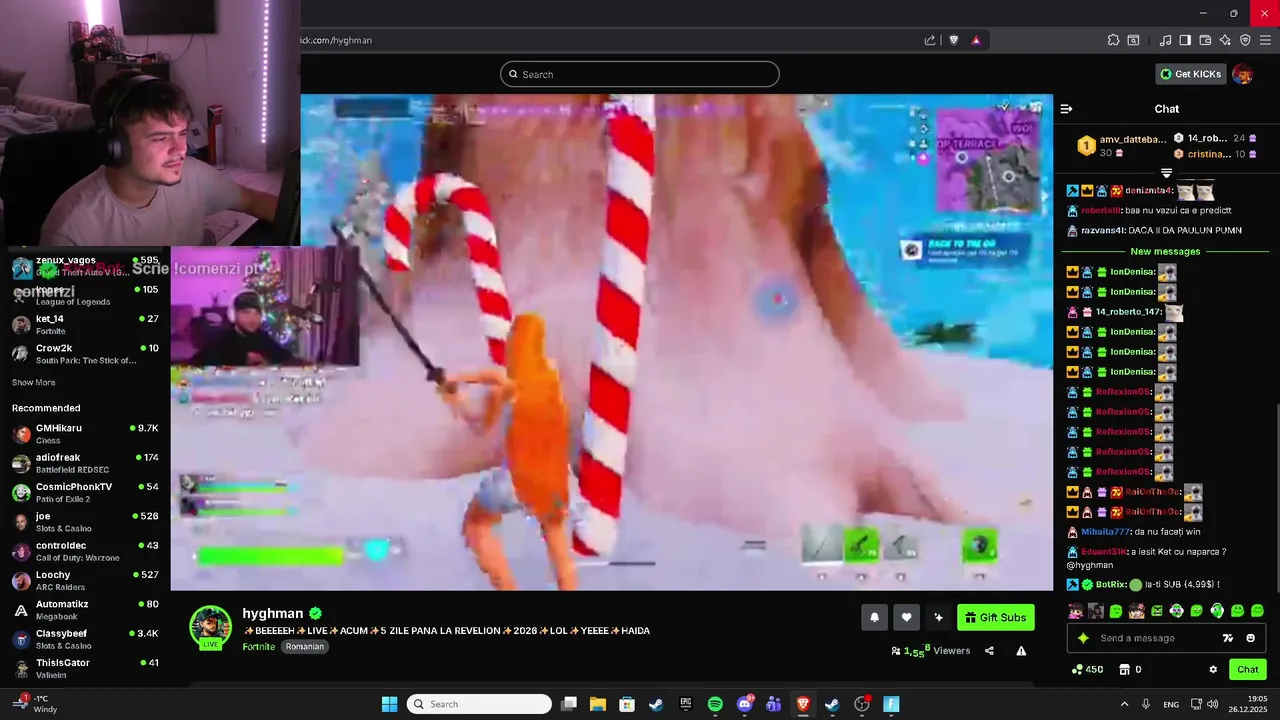The height and width of the screenshot is (720, 1280).
Task: Open recommended channel controldec
Action: click(x=85, y=551)
